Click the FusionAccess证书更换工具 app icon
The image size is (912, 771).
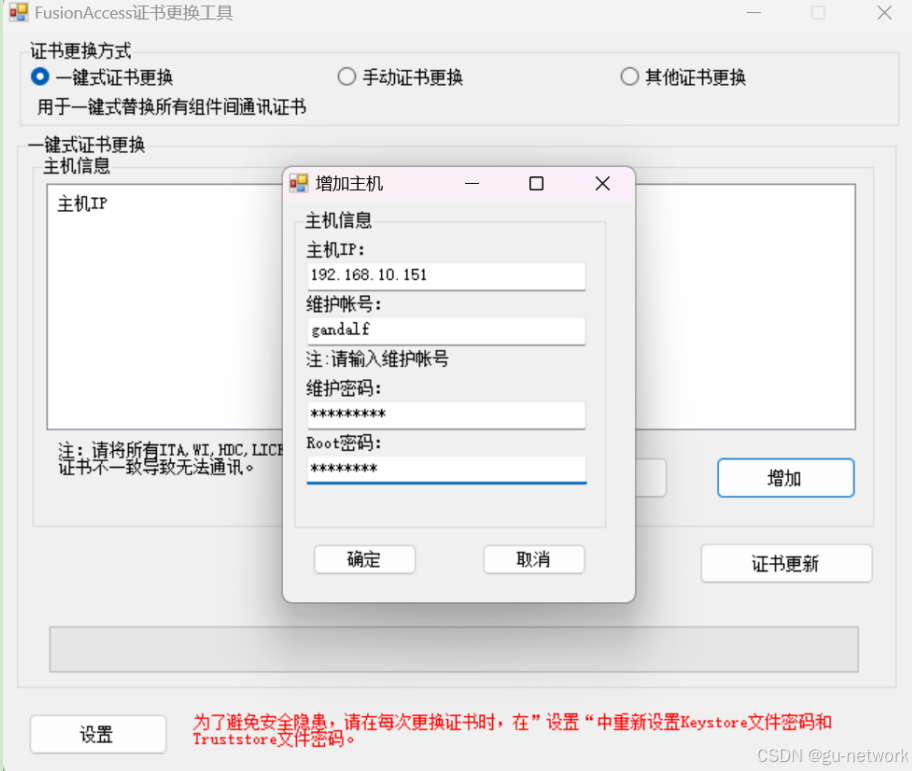19,12
